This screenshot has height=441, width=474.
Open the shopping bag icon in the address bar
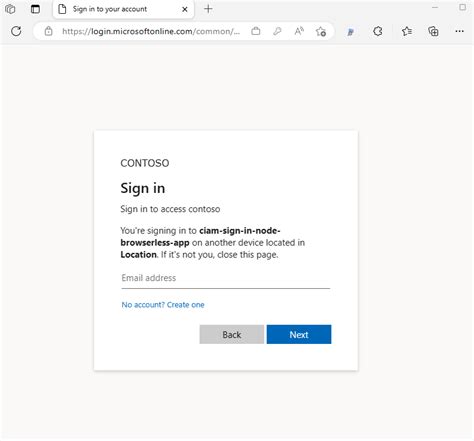(256, 31)
